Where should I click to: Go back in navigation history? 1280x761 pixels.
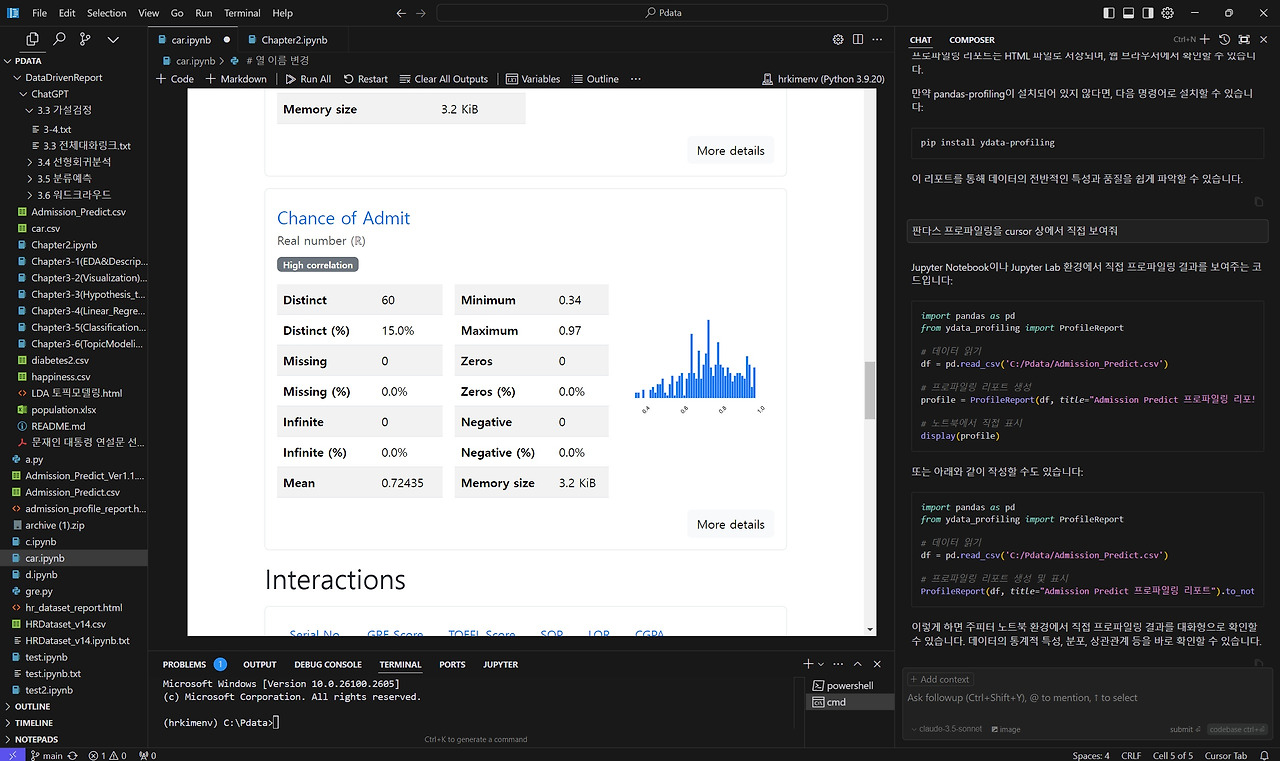[401, 13]
